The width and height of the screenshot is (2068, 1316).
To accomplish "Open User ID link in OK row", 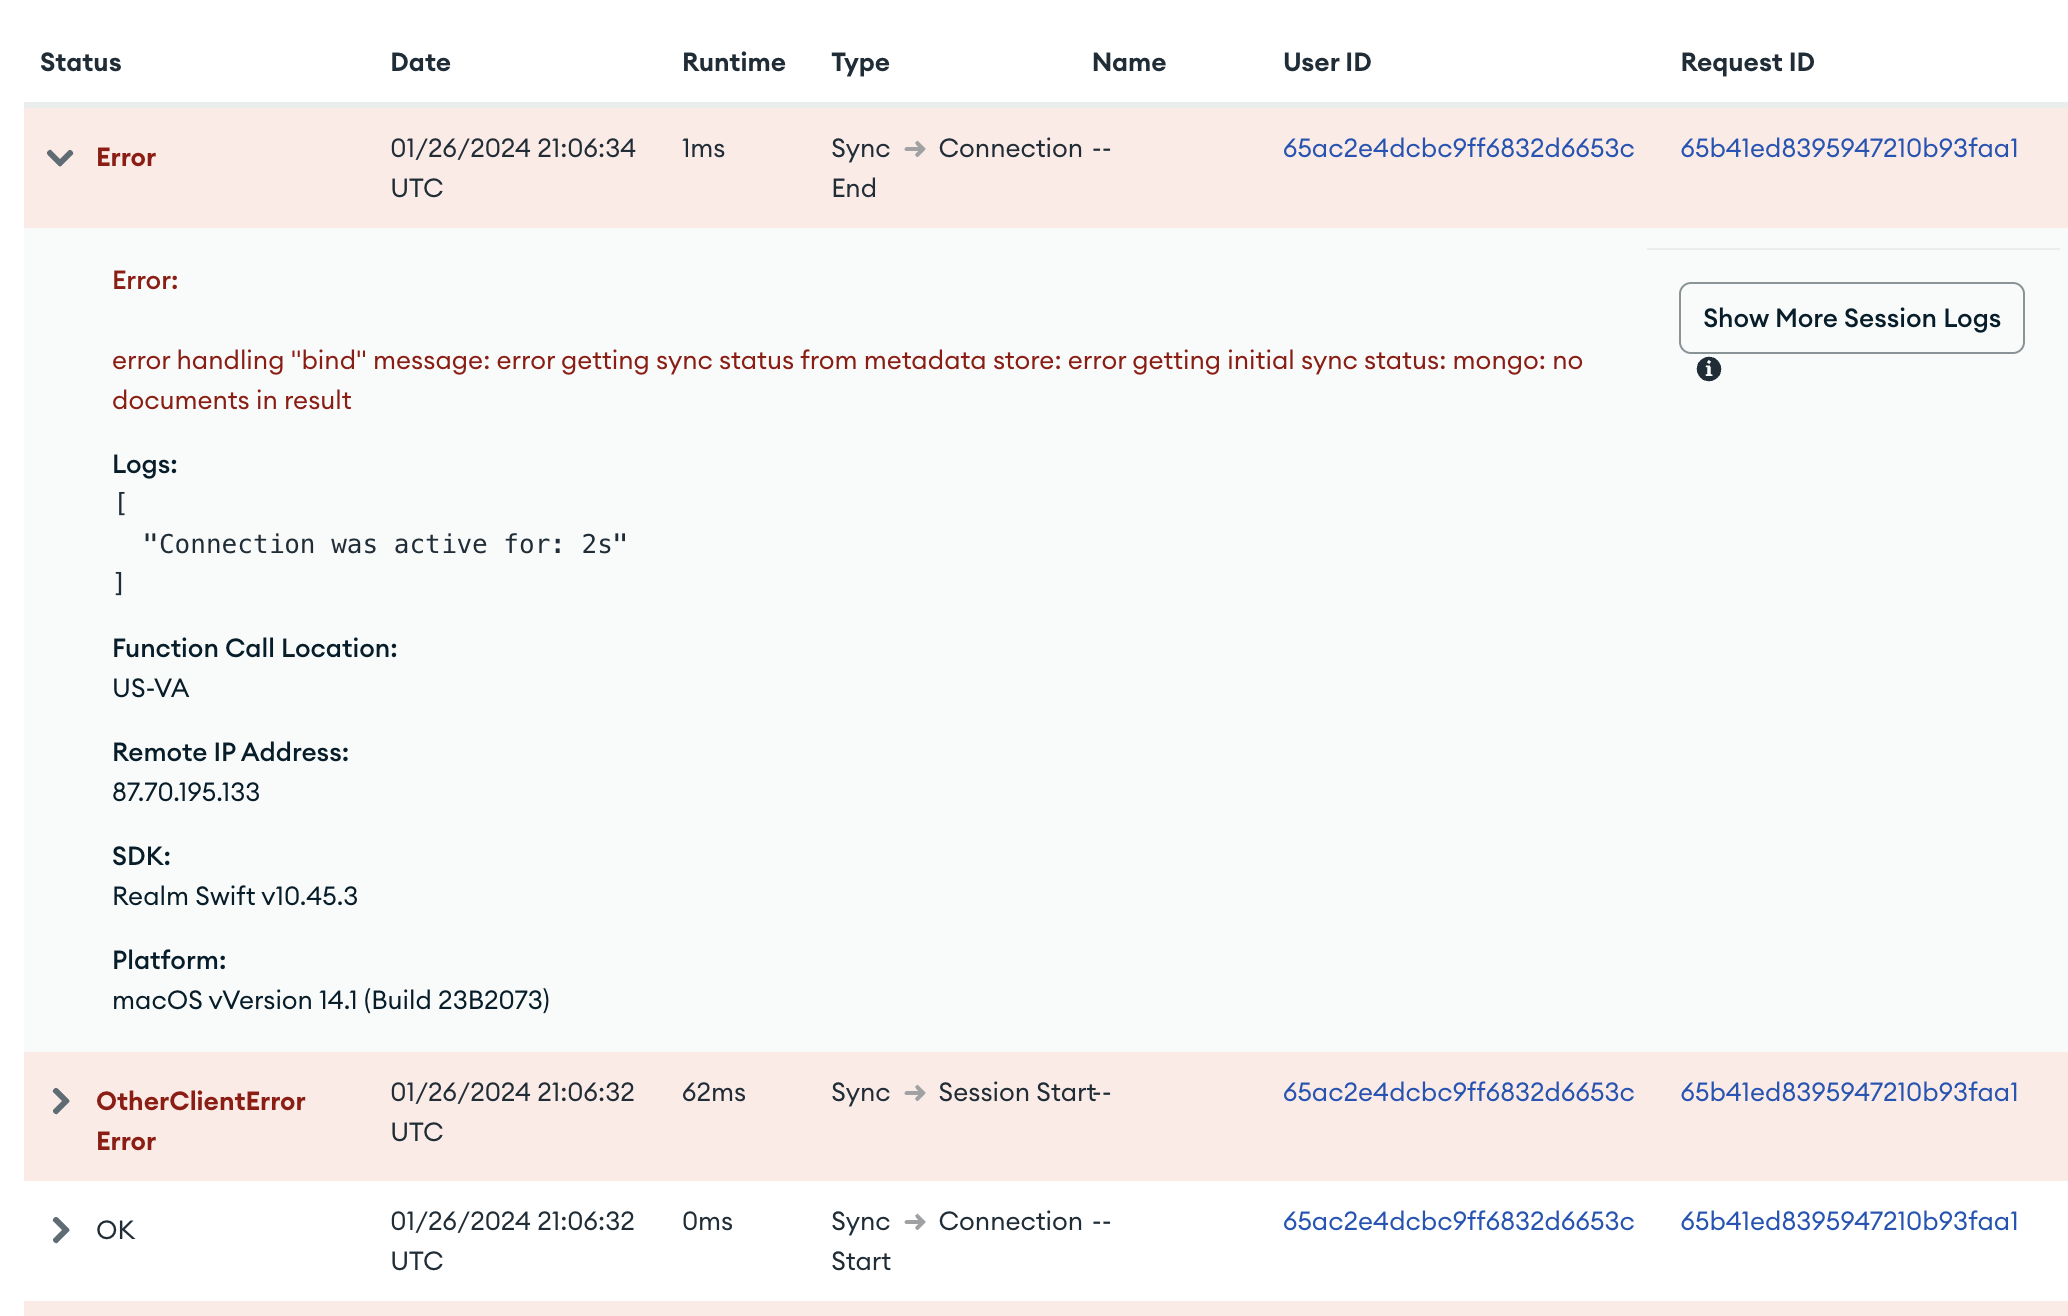I will pyautogui.click(x=1458, y=1221).
